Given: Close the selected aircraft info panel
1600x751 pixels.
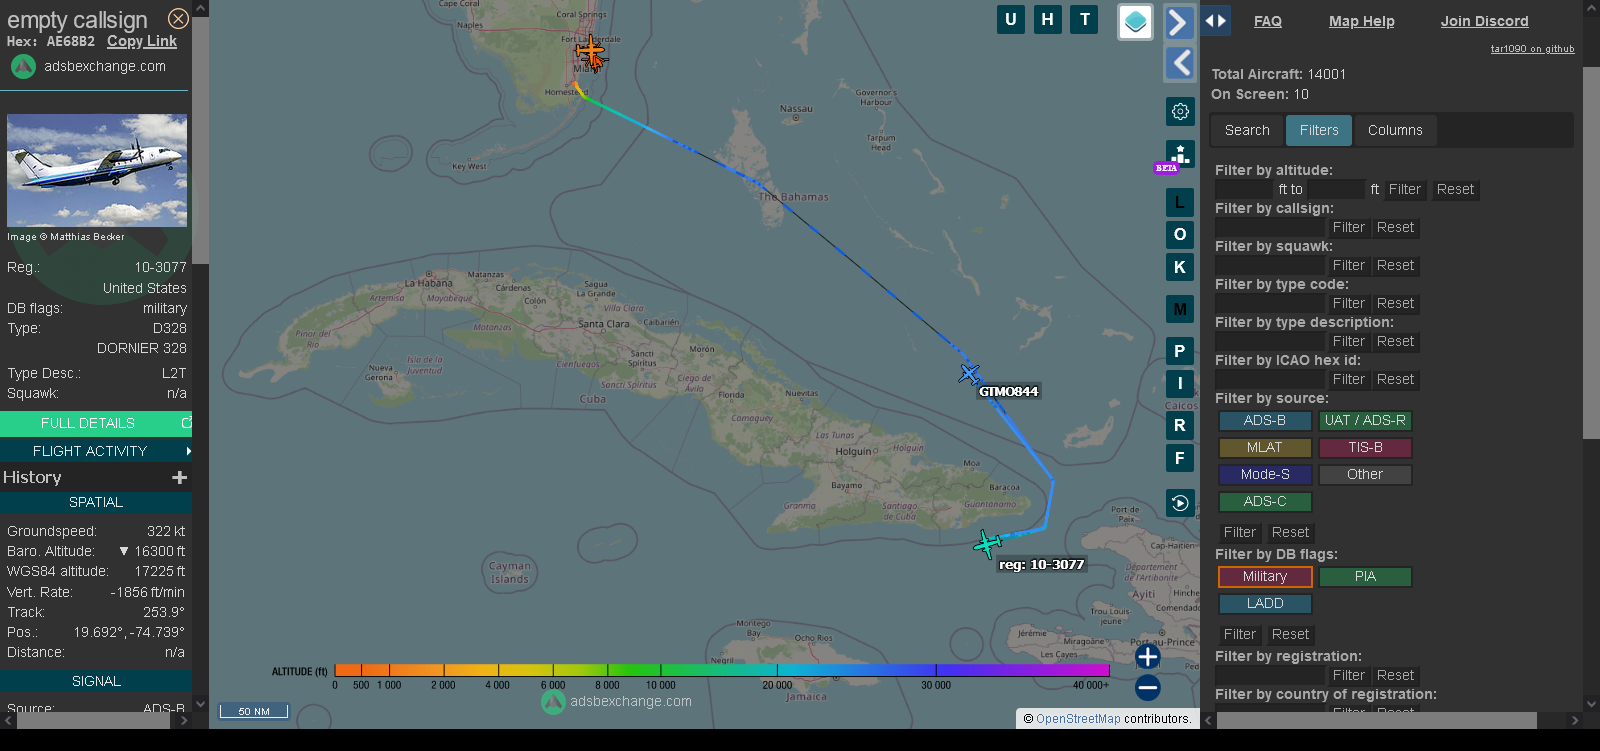Looking at the screenshot, I should tap(178, 19).
